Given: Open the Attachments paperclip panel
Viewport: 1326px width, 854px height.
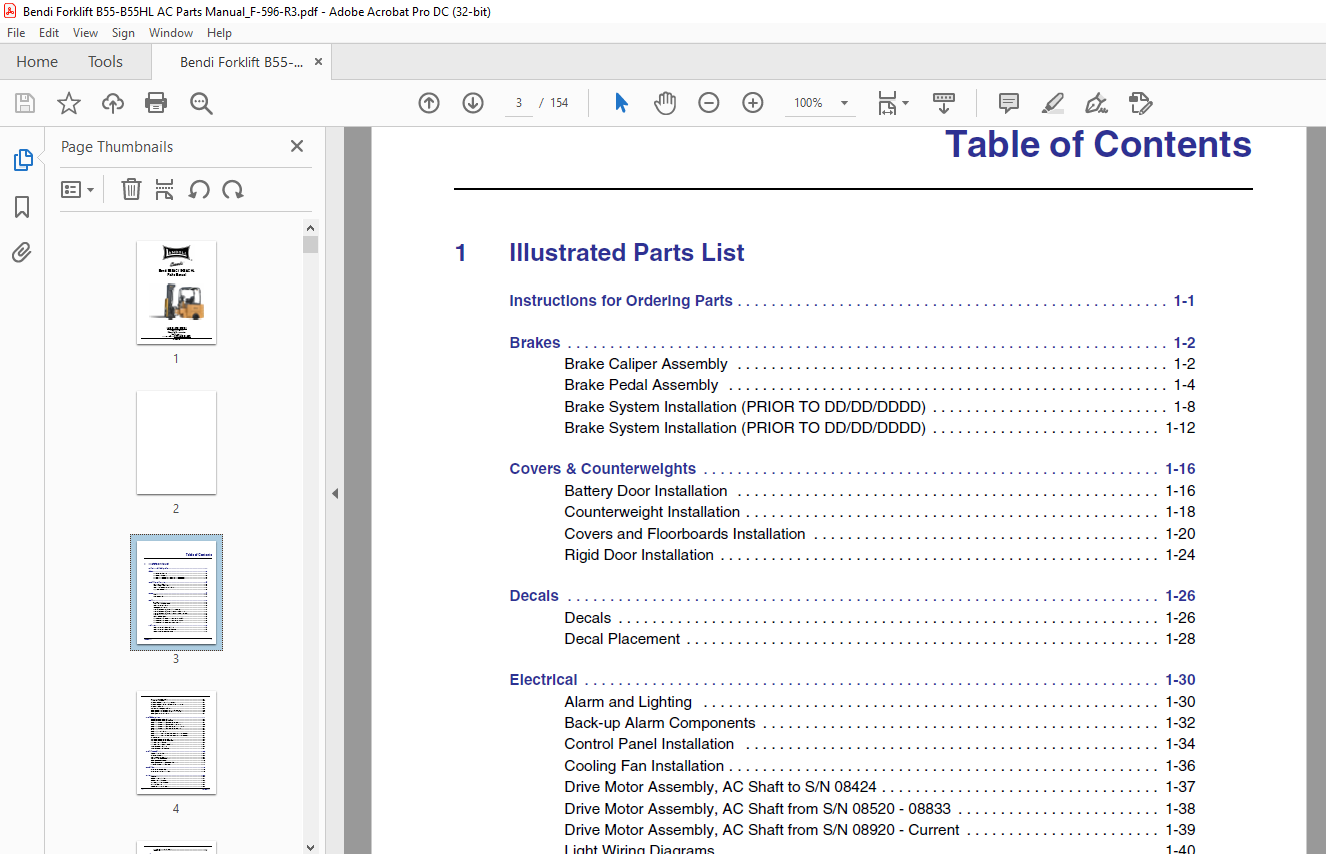Looking at the screenshot, I should pos(22,253).
